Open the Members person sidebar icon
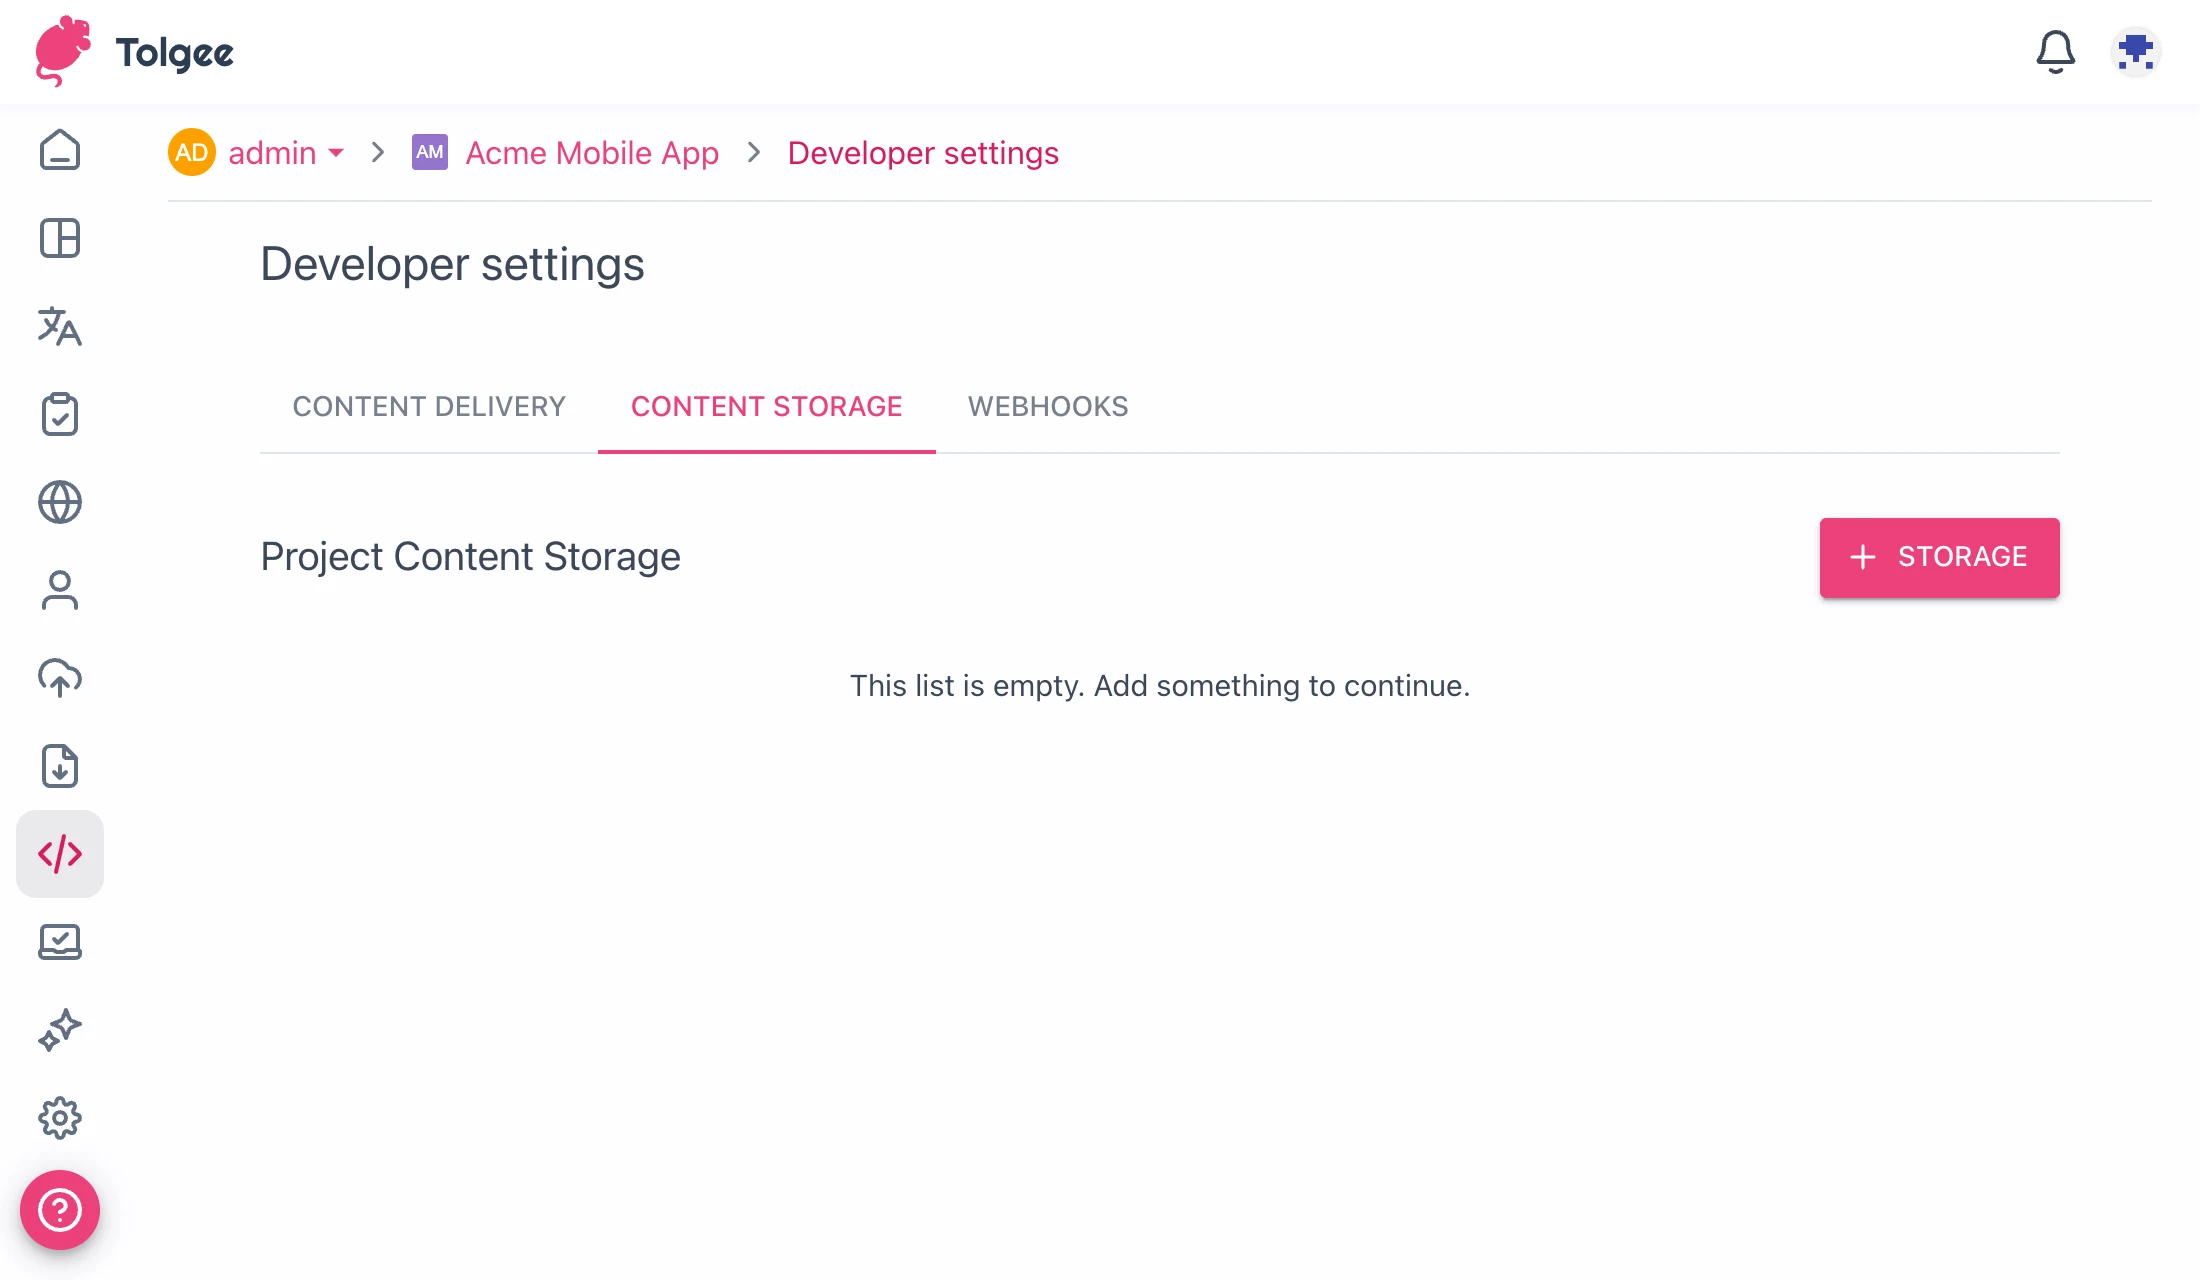 coord(60,590)
